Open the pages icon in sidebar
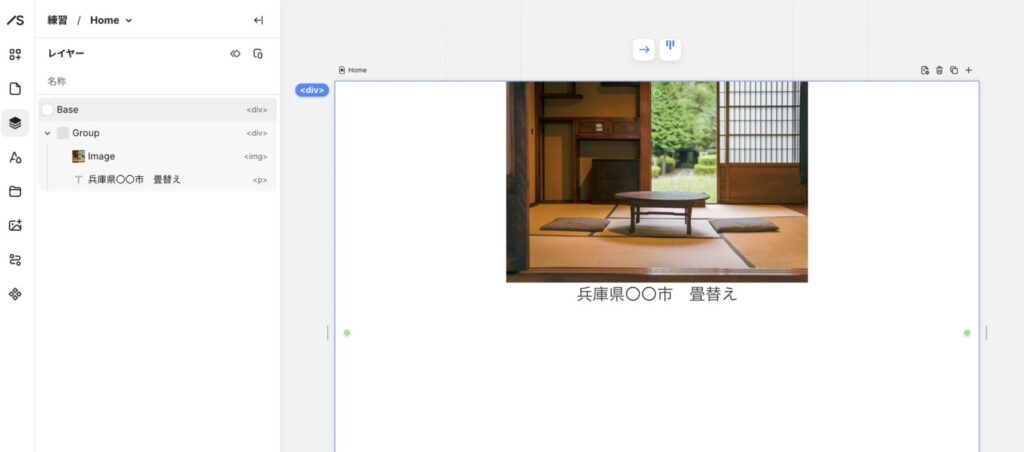Image resolution: width=1024 pixels, height=452 pixels. (15, 89)
